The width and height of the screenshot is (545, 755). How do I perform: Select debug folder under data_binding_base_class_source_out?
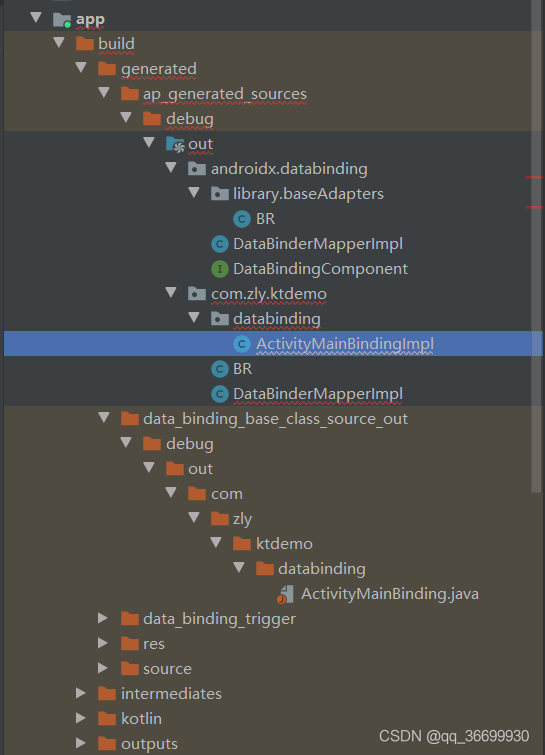point(190,444)
